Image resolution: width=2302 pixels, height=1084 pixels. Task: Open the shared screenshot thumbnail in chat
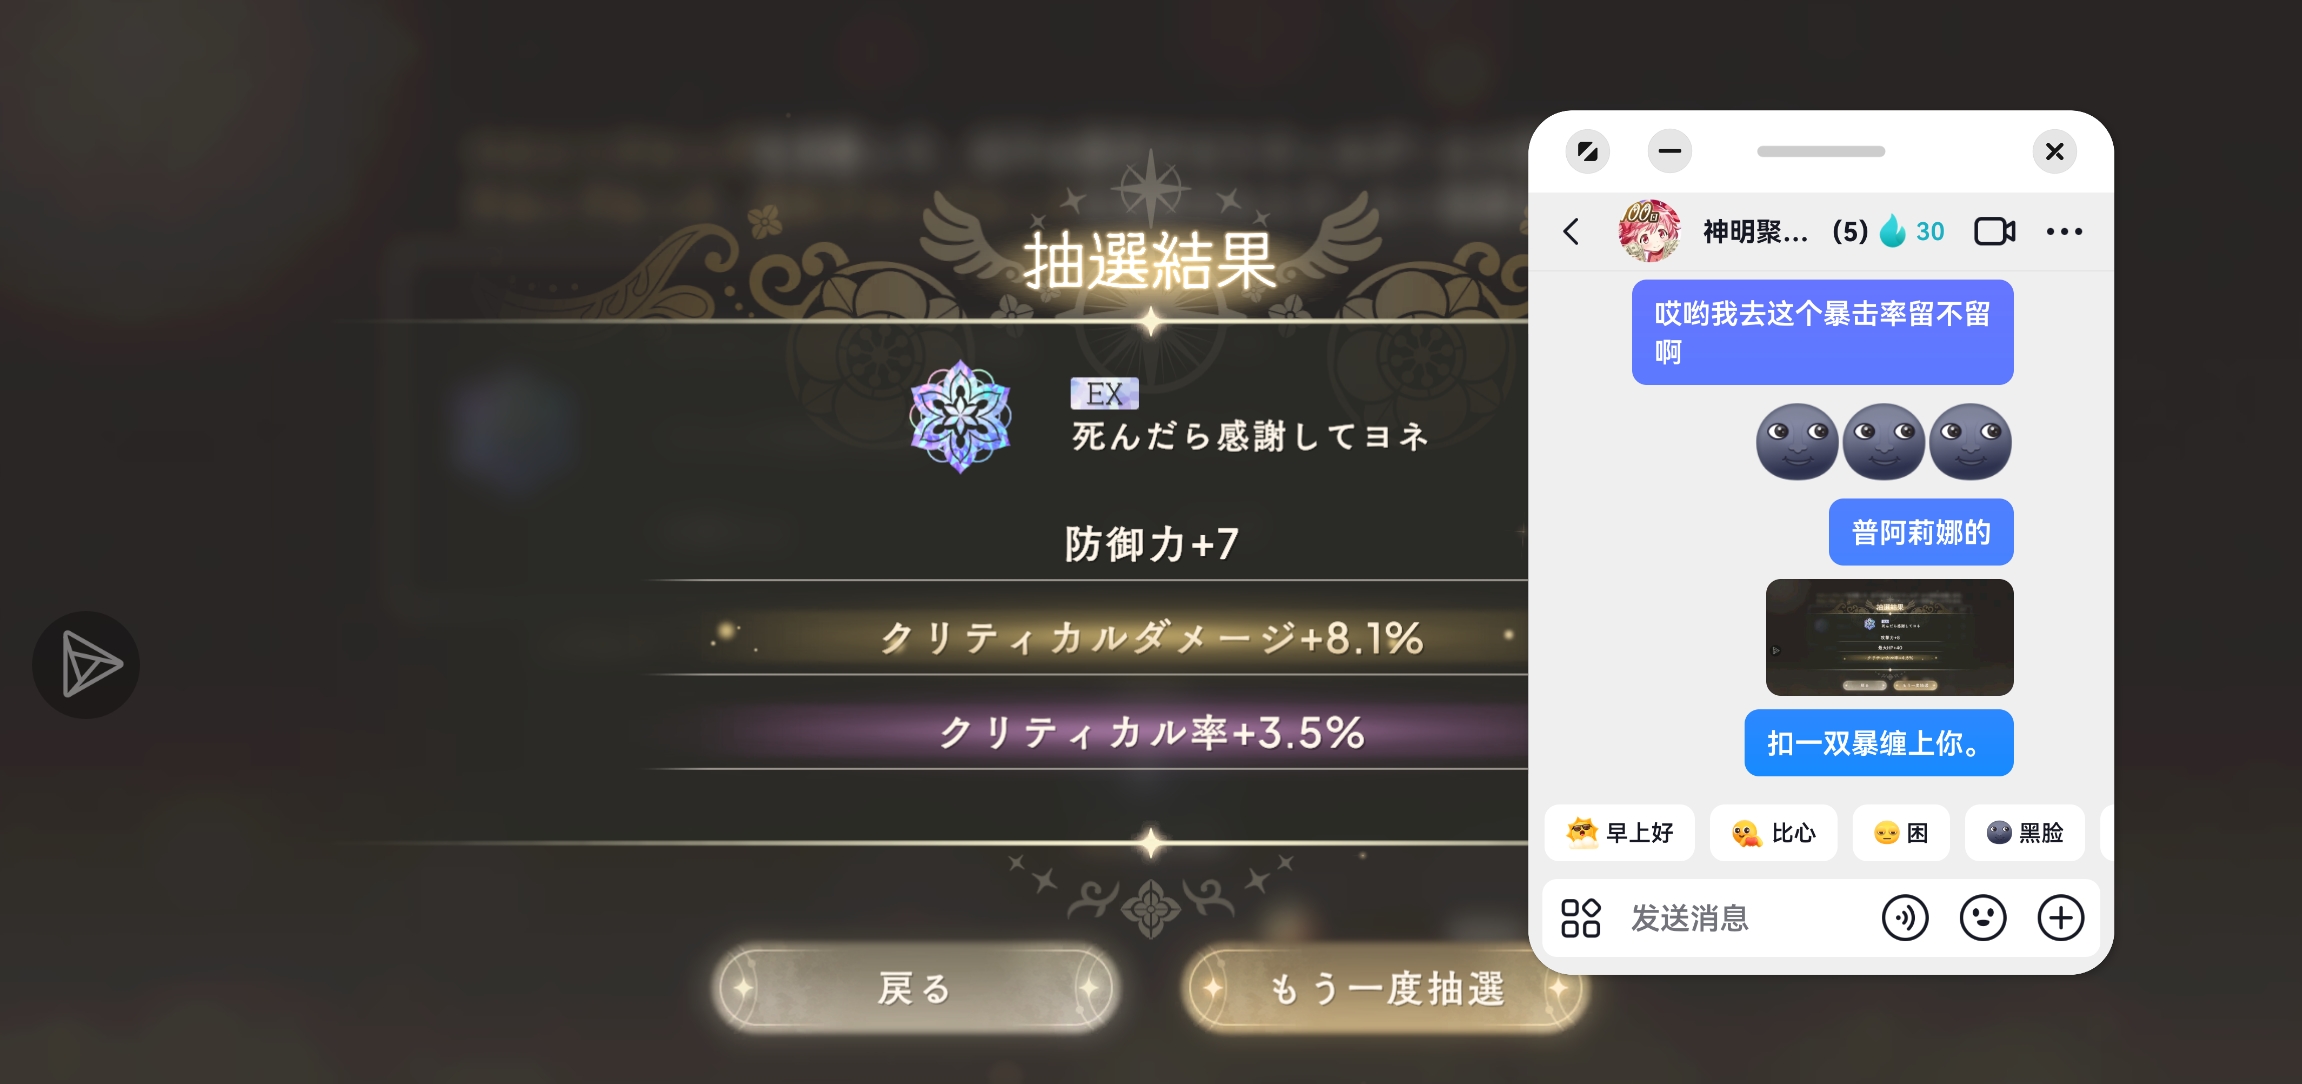[1889, 637]
